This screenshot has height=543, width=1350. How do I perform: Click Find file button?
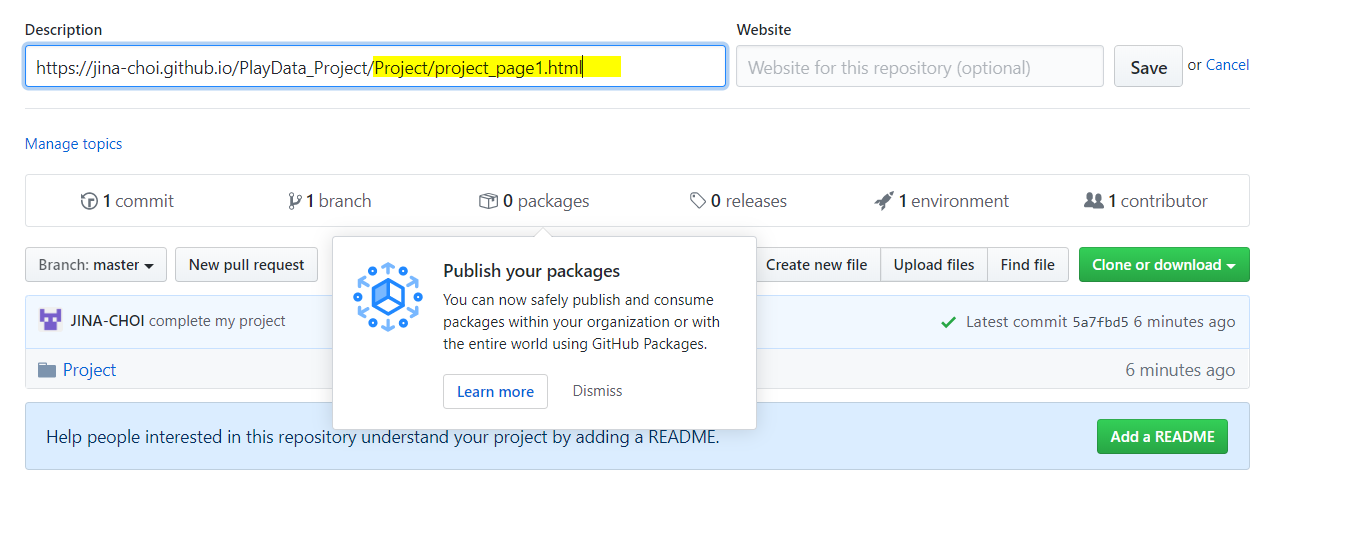pyautogui.click(x=1028, y=265)
